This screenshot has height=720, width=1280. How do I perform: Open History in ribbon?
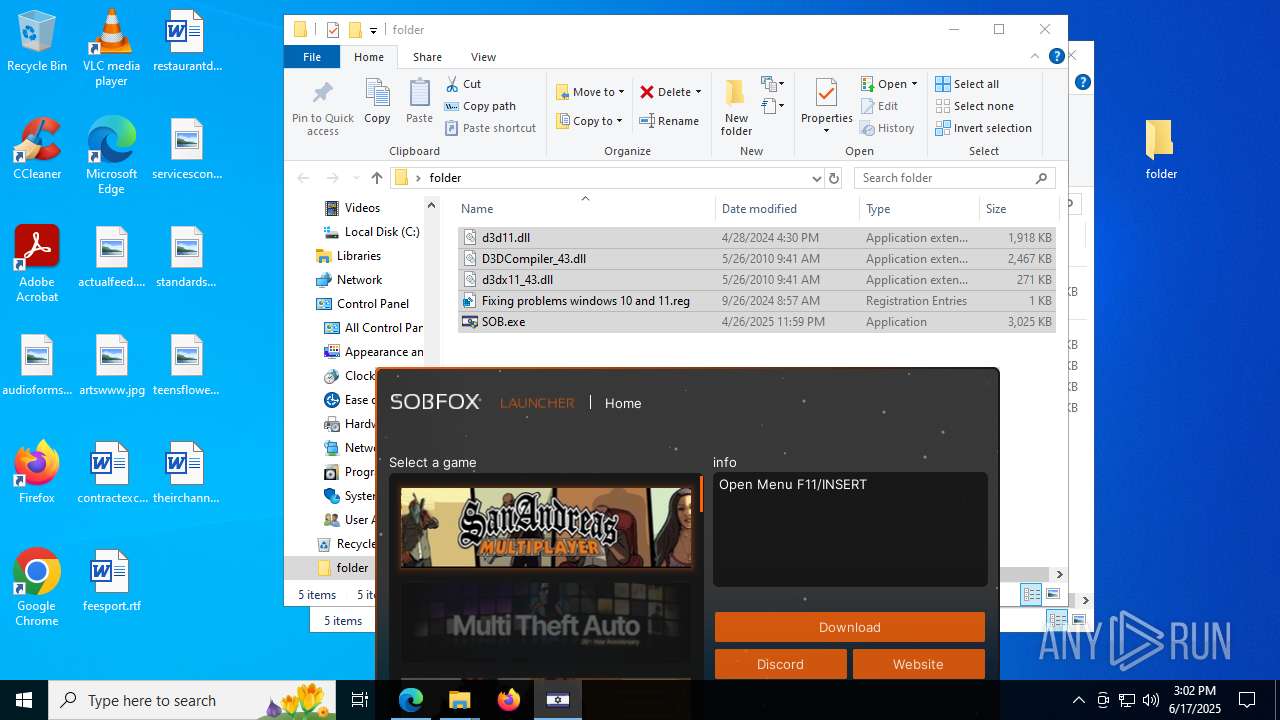click(887, 128)
